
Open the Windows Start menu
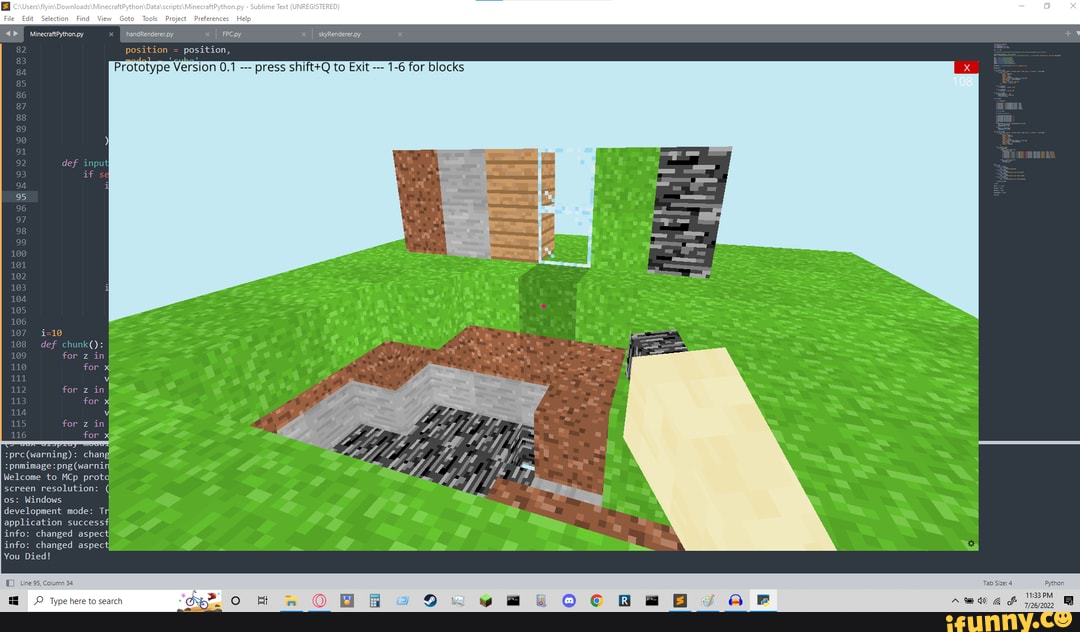point(13,601)
